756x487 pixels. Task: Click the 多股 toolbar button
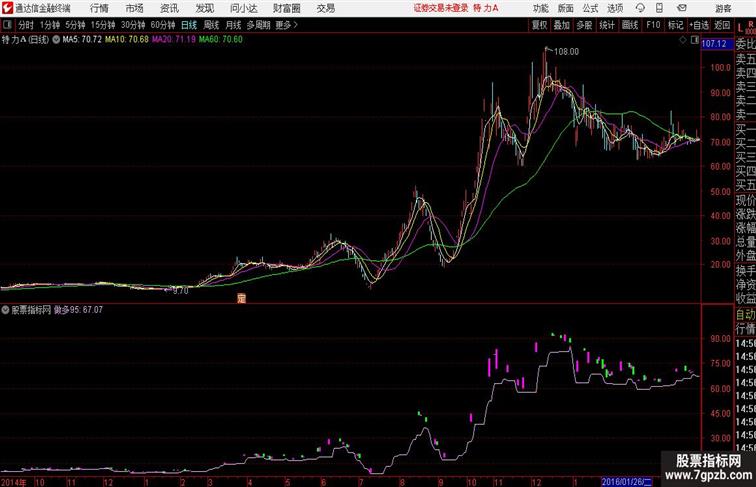click(x=584, y=25)
